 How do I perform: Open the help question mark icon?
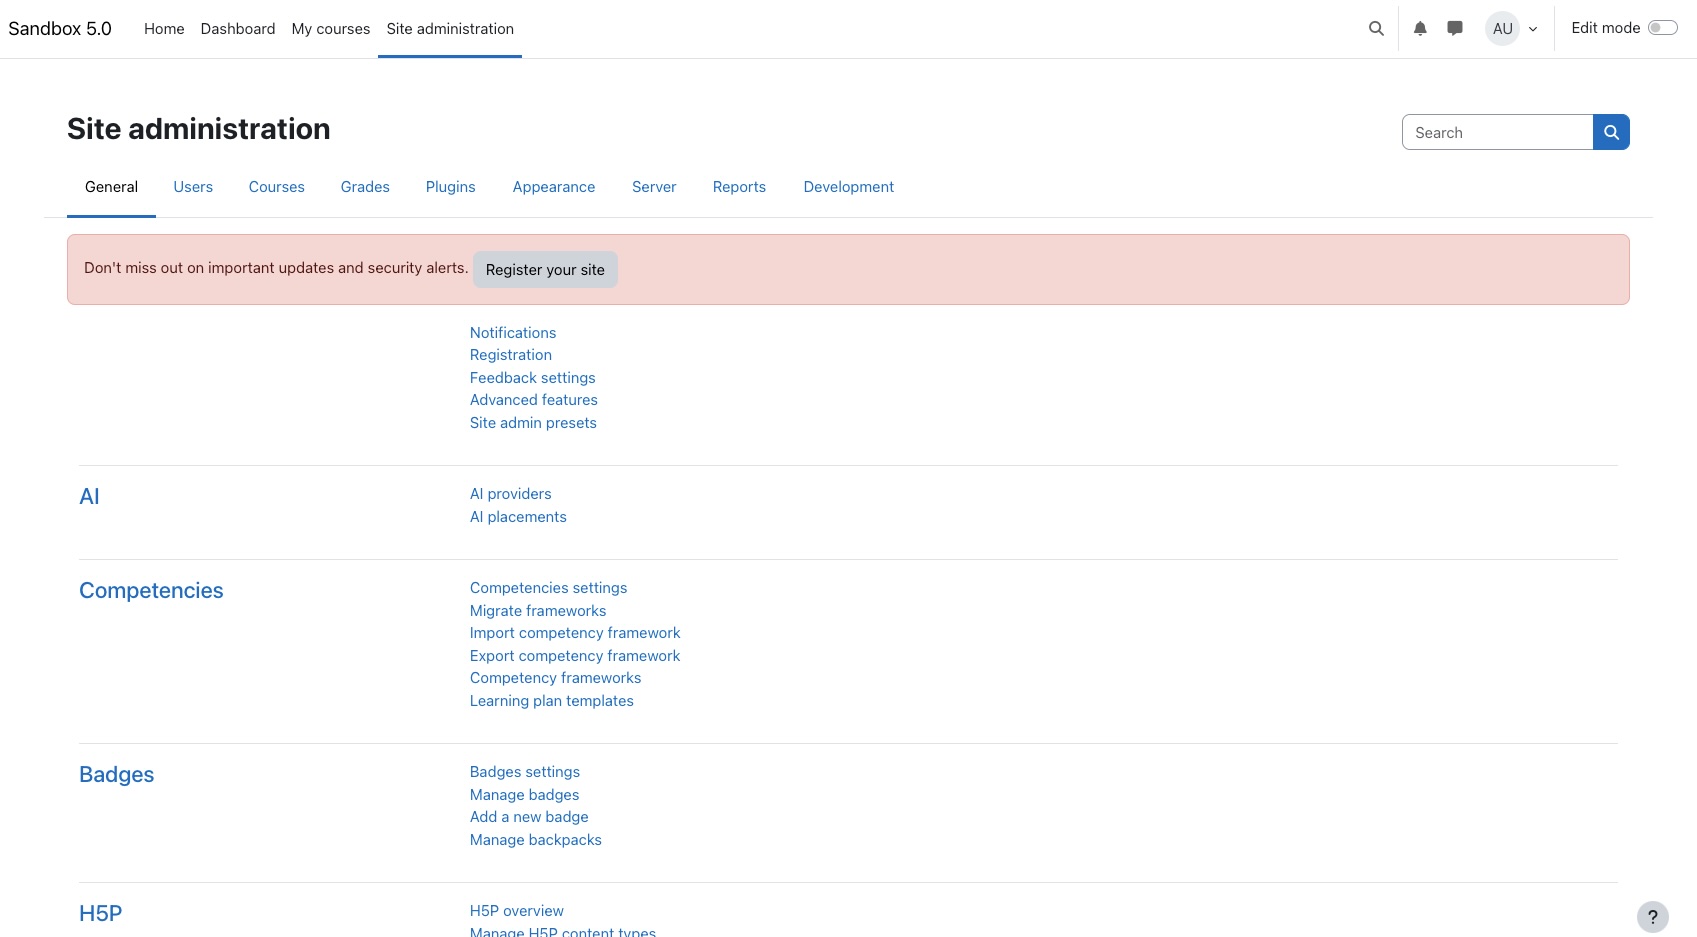(x=1652, y=916)
